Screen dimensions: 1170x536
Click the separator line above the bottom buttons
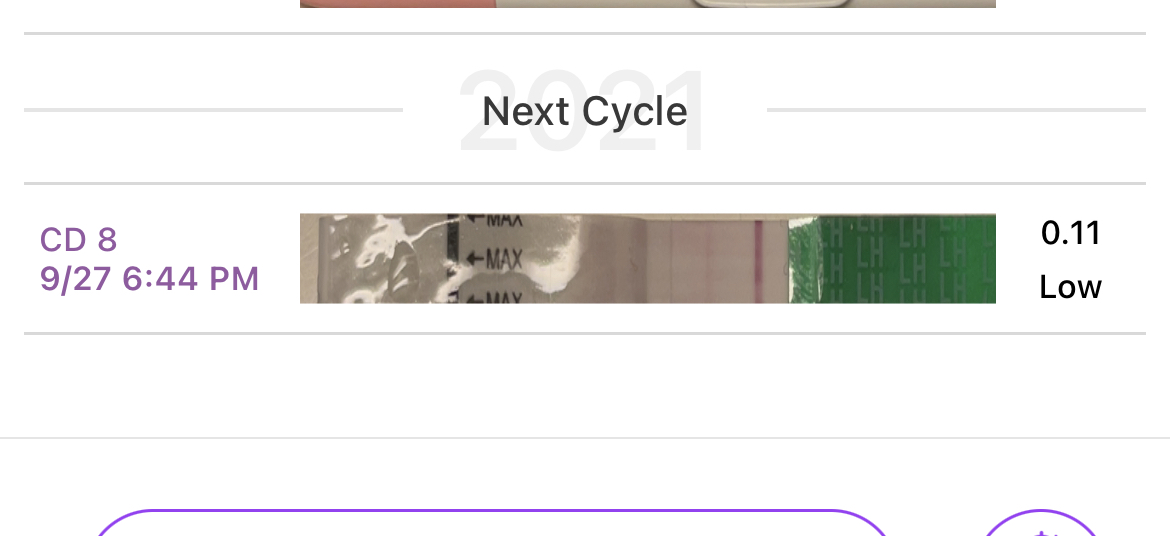(584, 438)
